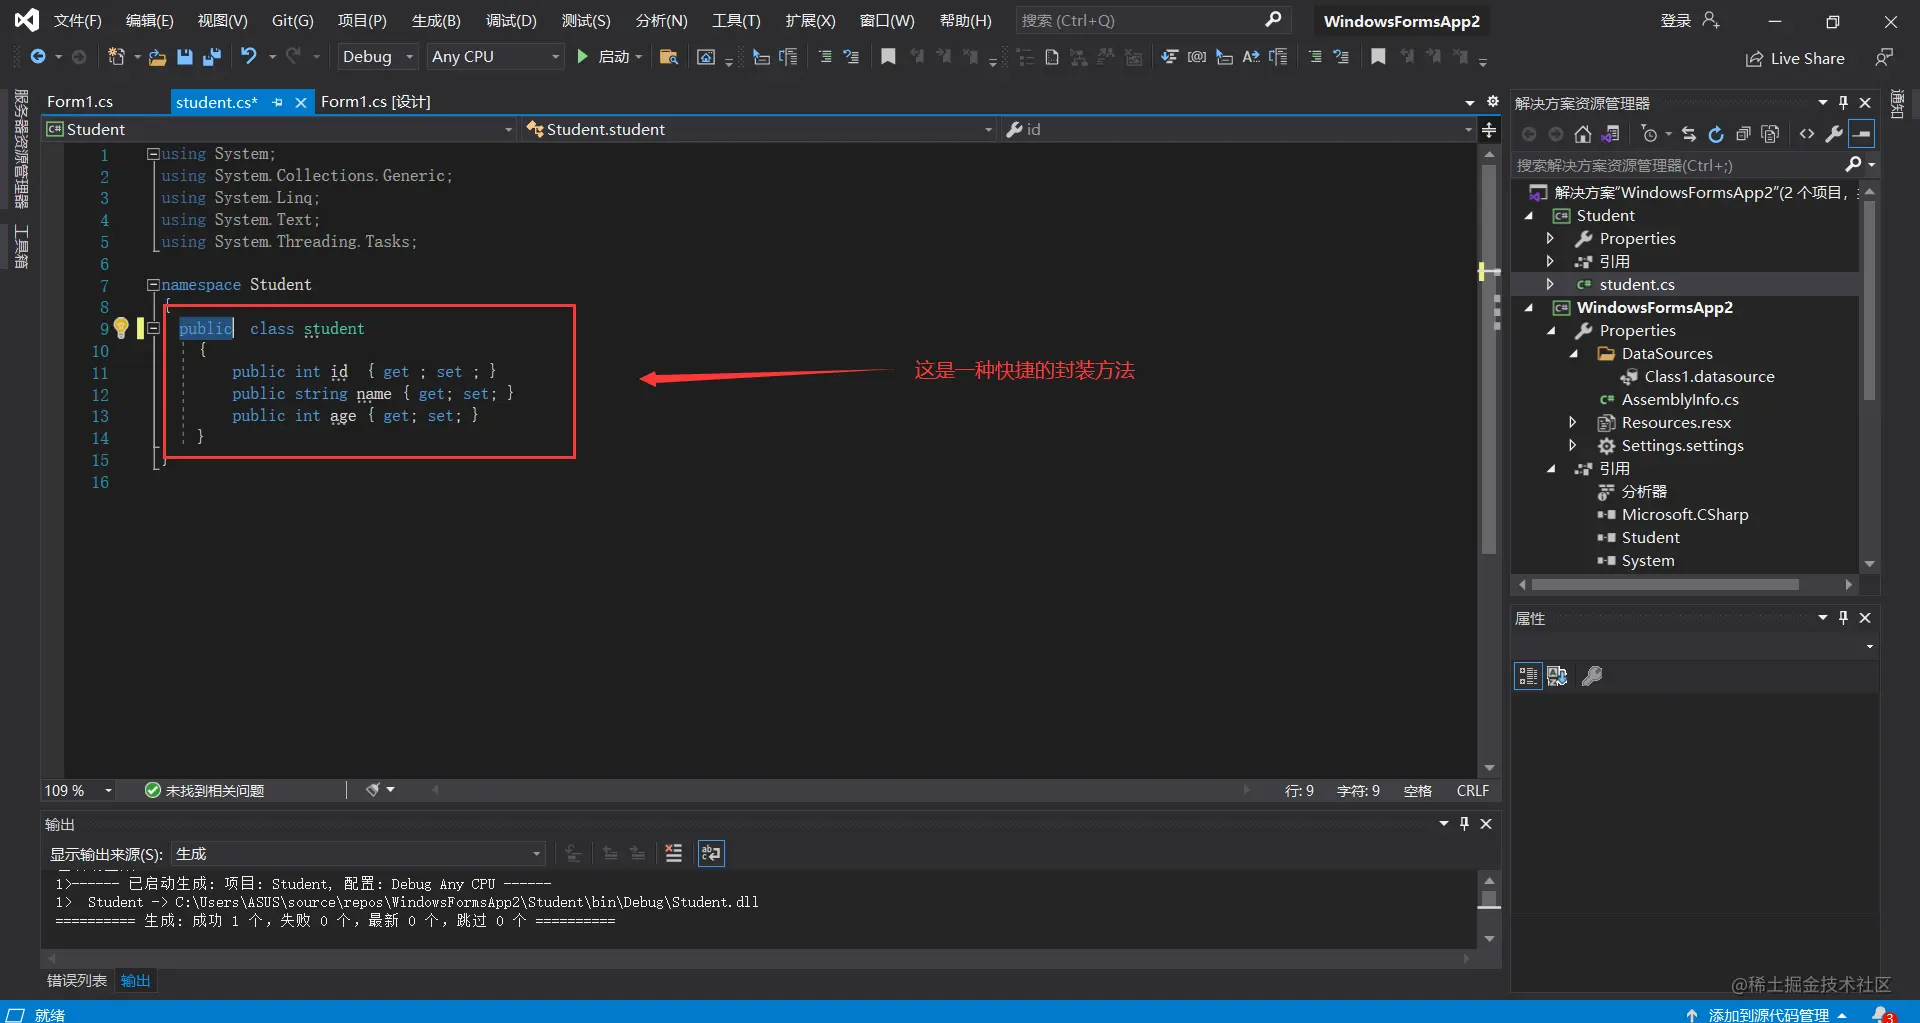
Task: Undo the last action with the Undo icon
Action: (x=249, y=57)
